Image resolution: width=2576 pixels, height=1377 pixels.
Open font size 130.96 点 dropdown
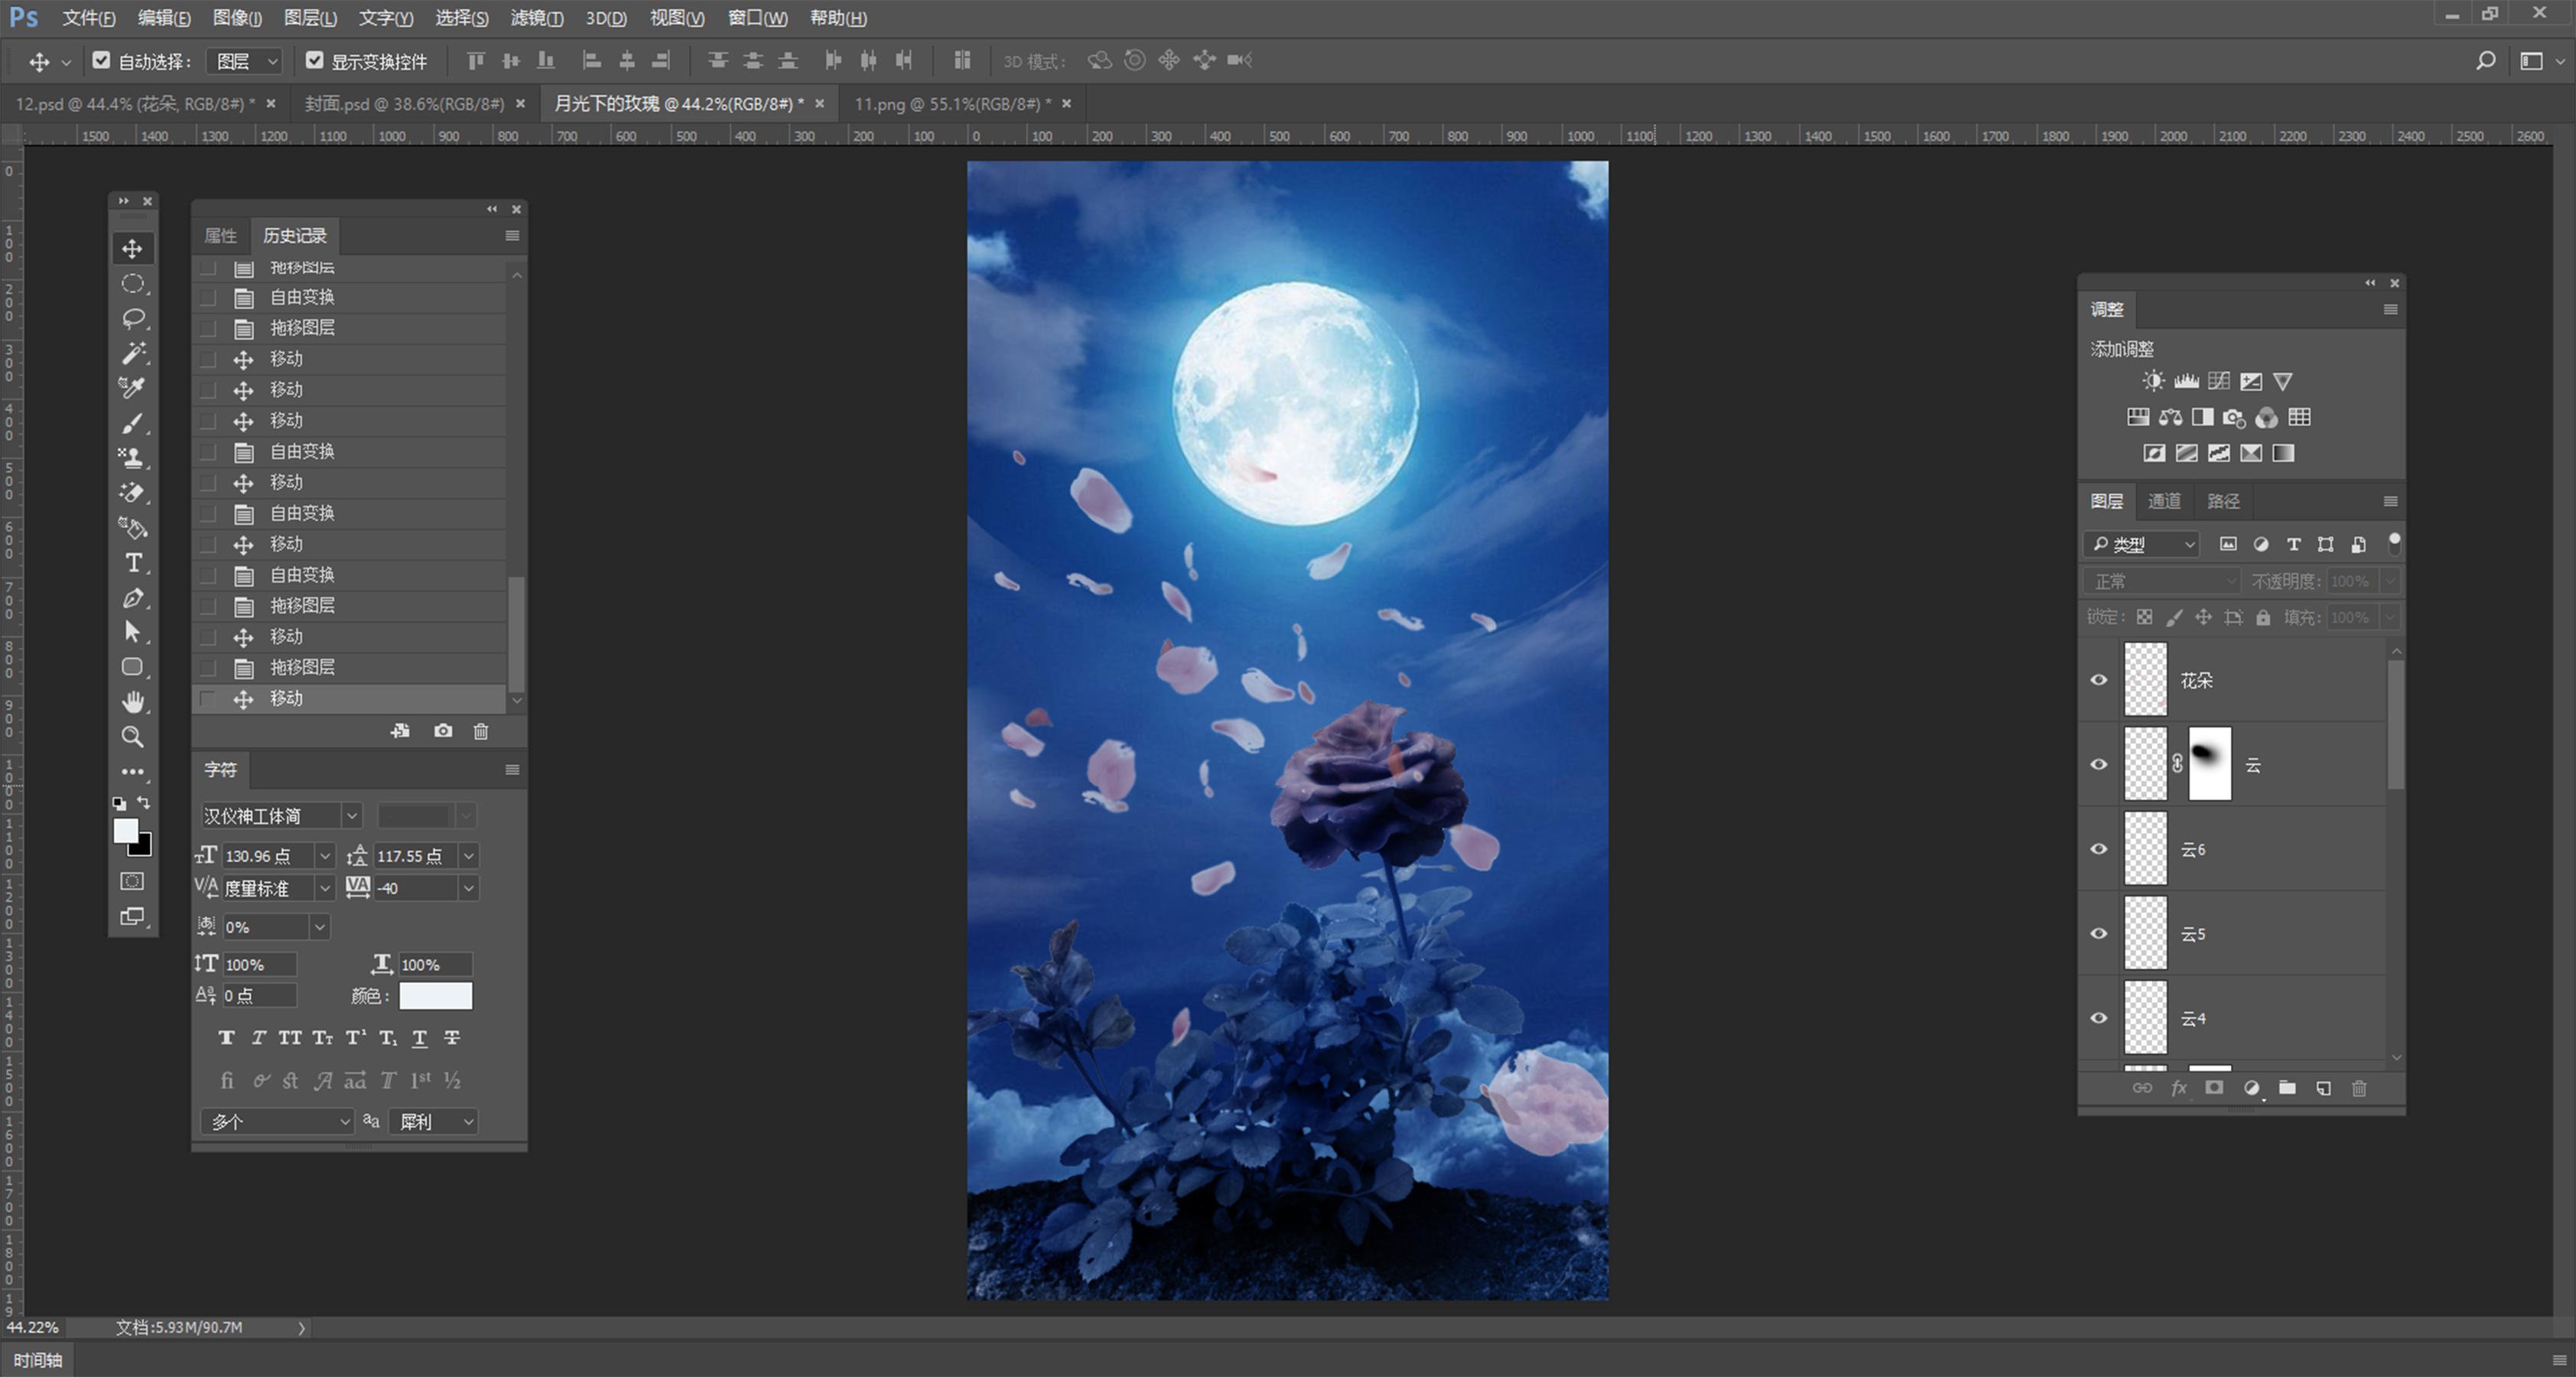(x=324, y=856)
